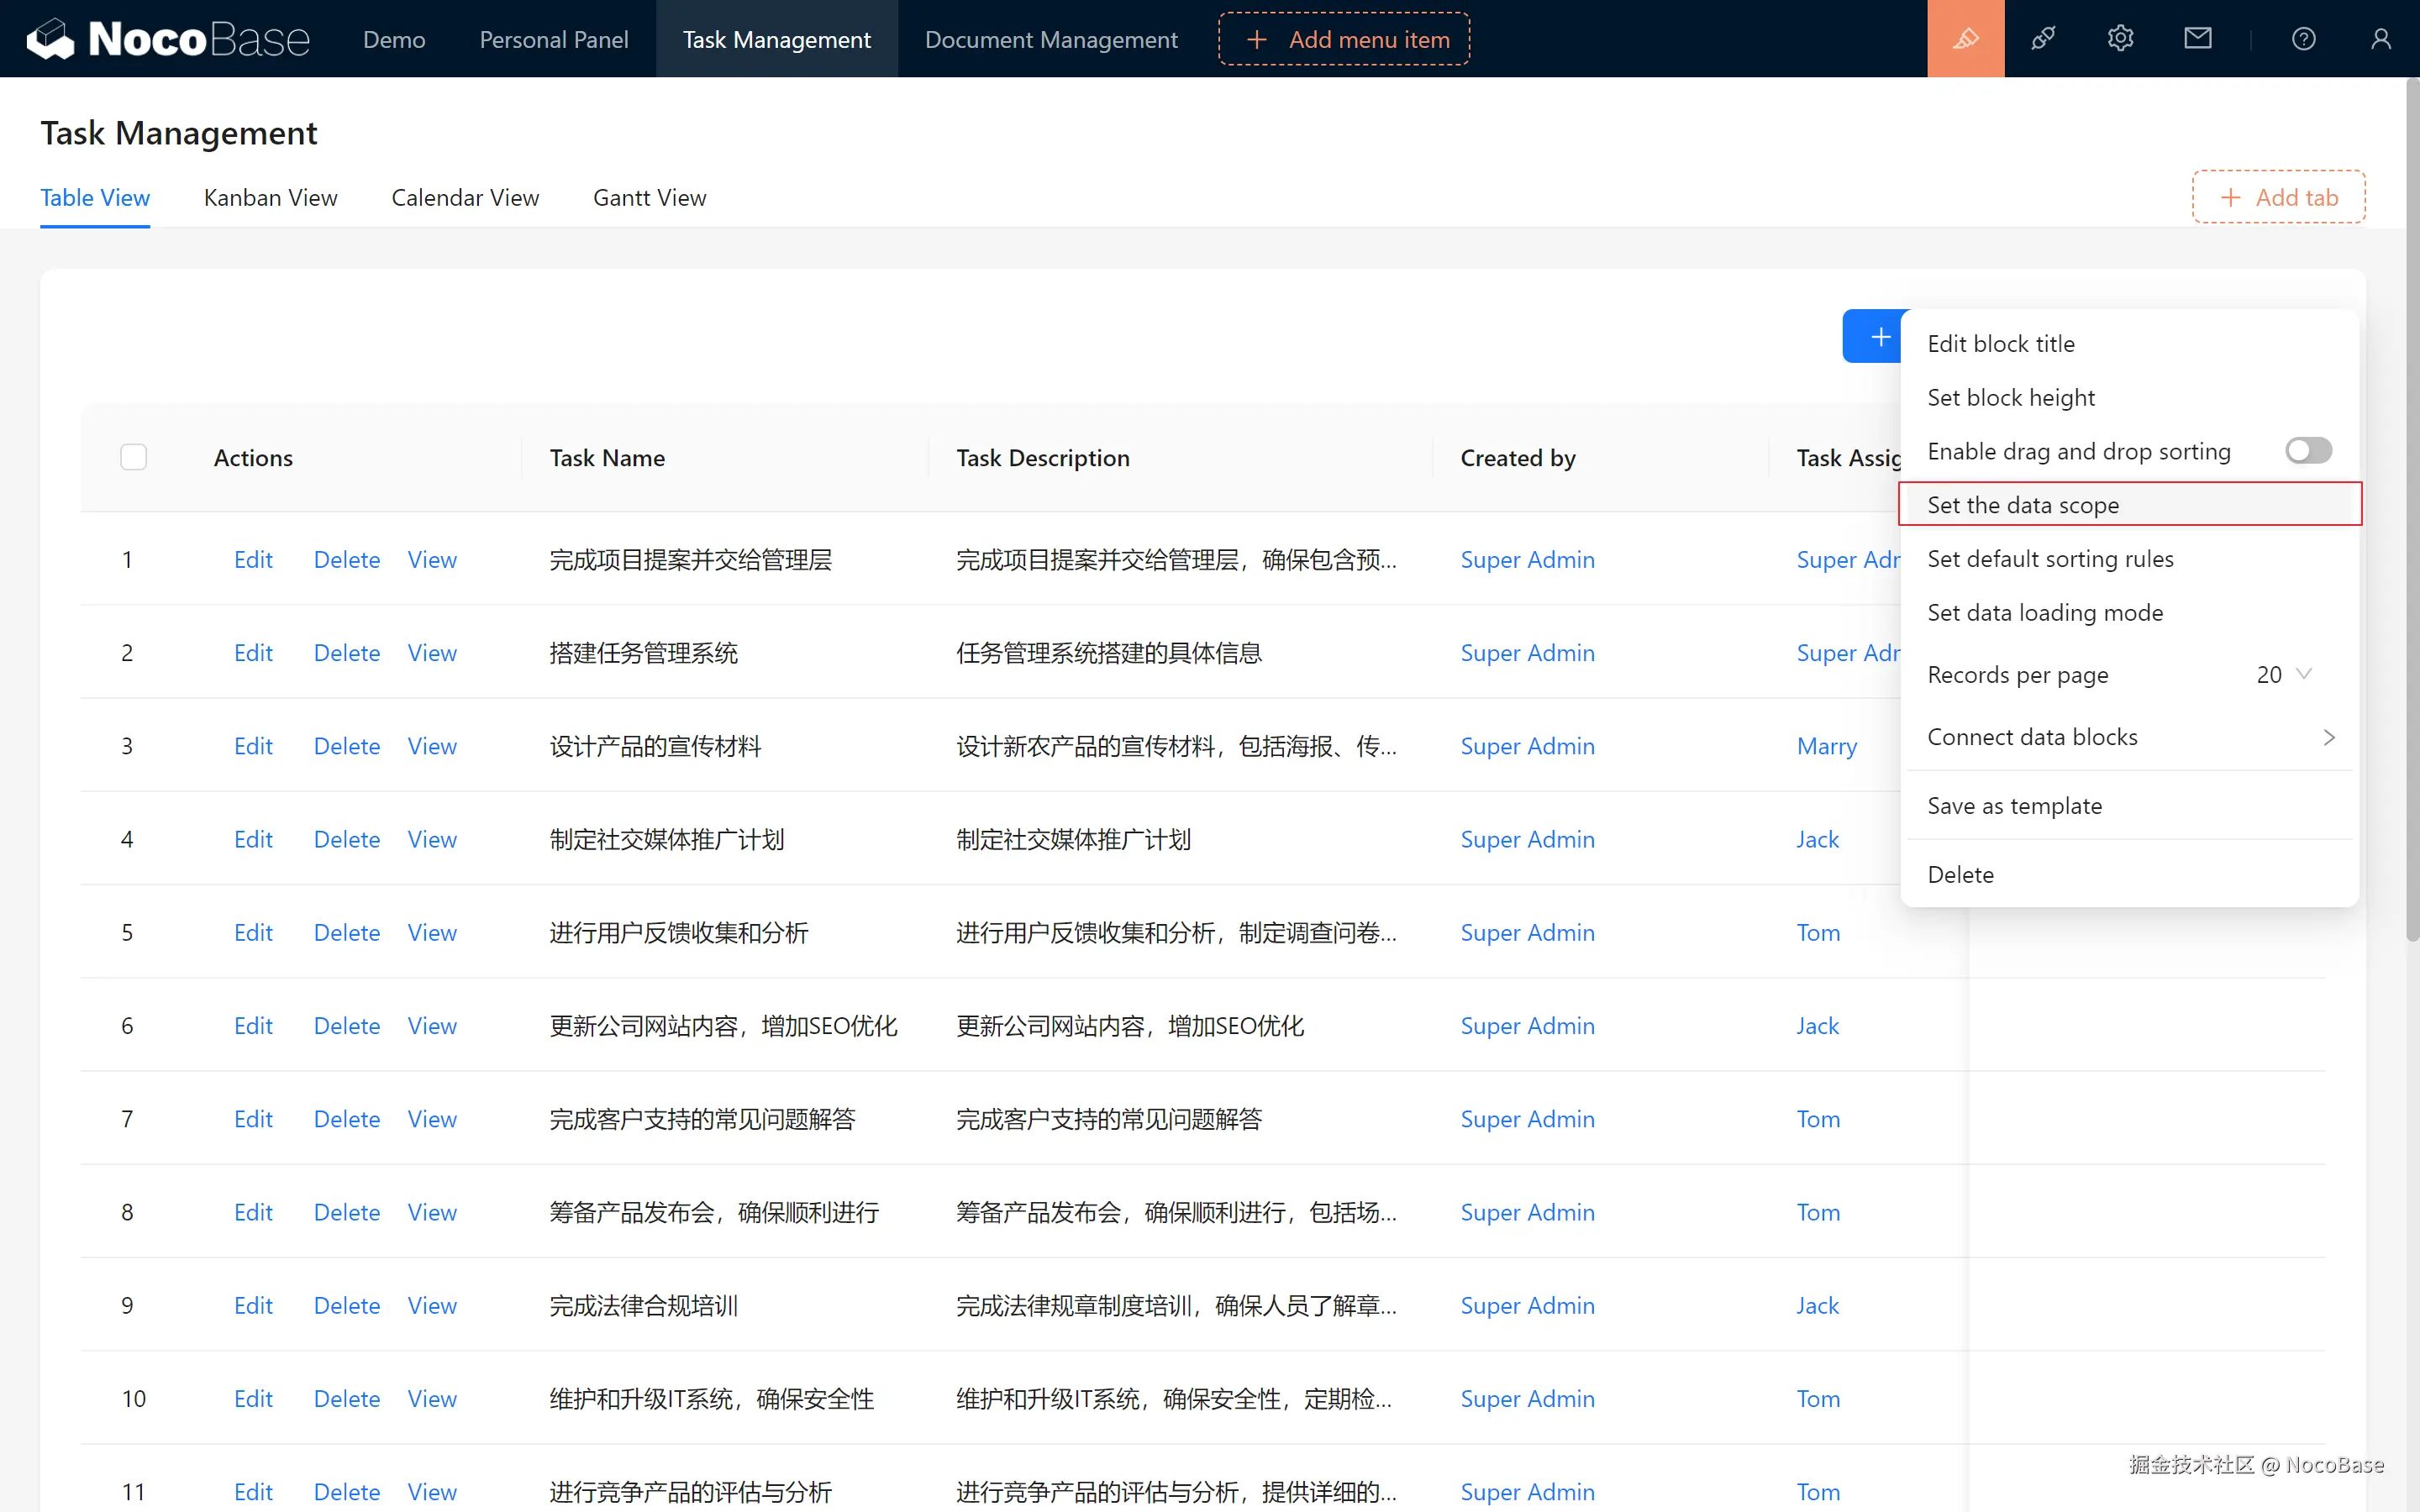Click the blue plus add button

click(1877, 337)
